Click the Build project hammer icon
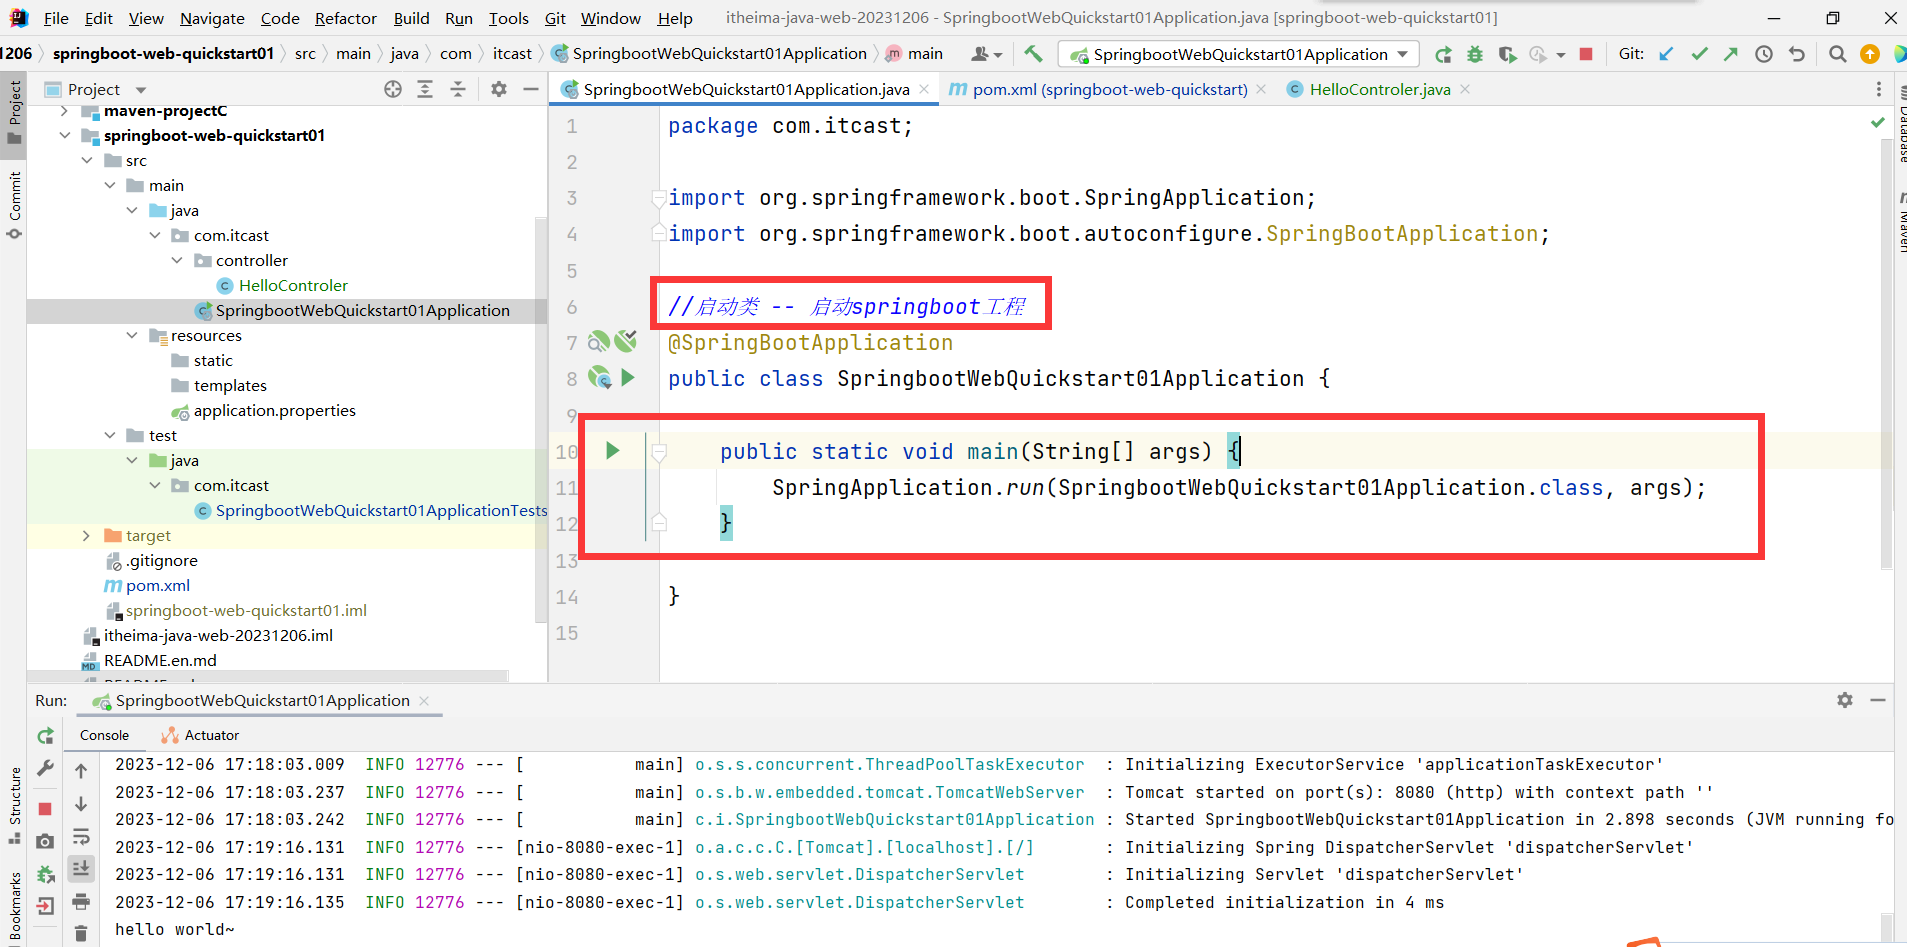Image resolution: width=1907 pixels, height=947 pixels. (x=1033, y=54)
